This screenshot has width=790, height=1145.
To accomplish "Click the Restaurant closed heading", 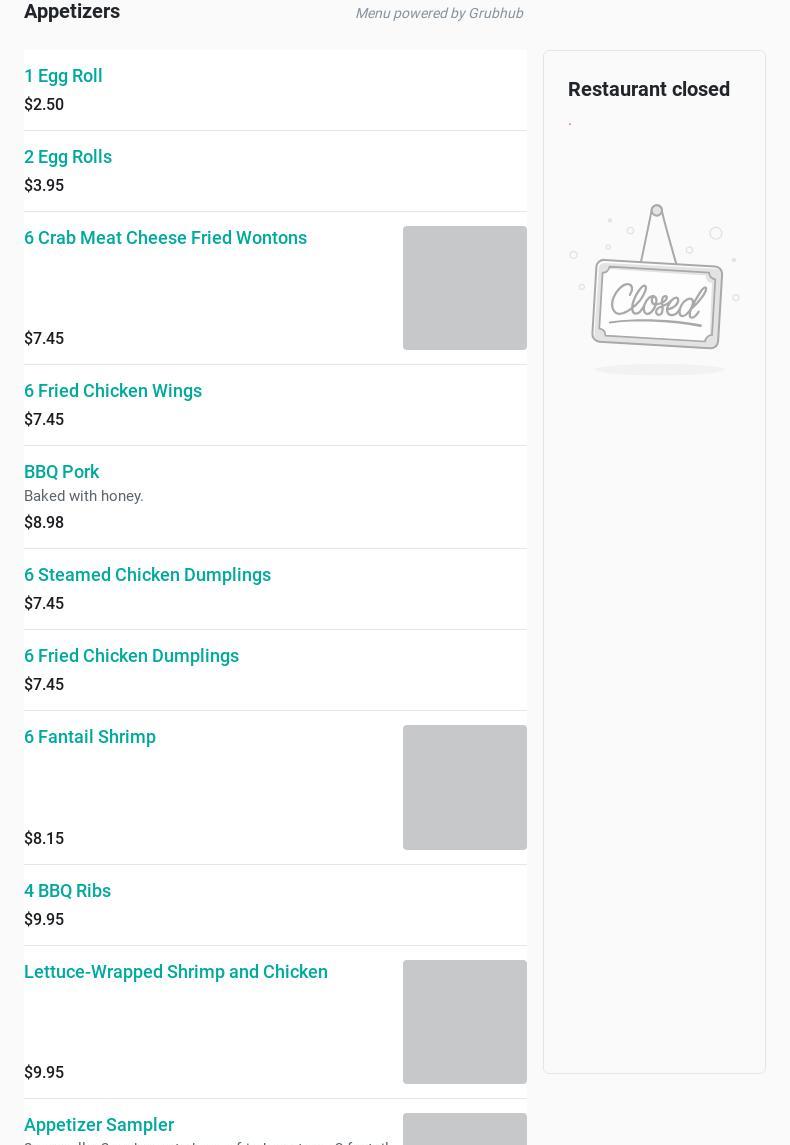I will (648, 89).
